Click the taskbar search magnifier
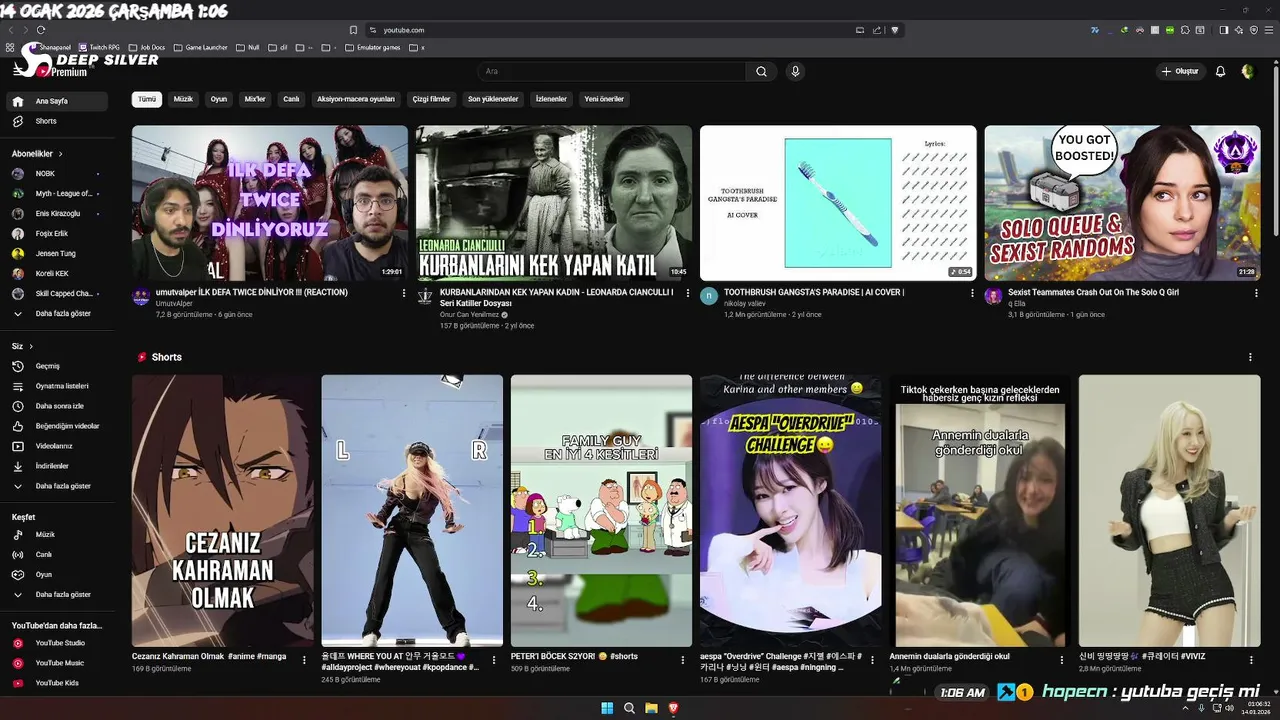The height and width of the screenshot is (720, 1280). point(629,708)
